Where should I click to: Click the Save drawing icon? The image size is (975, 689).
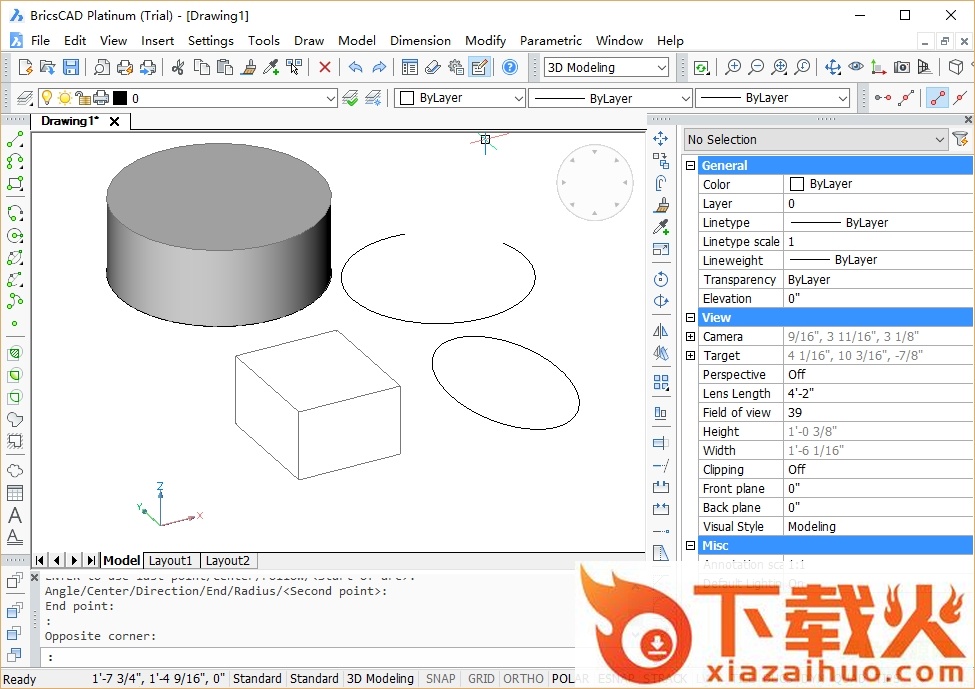click(x=71, y=67)
